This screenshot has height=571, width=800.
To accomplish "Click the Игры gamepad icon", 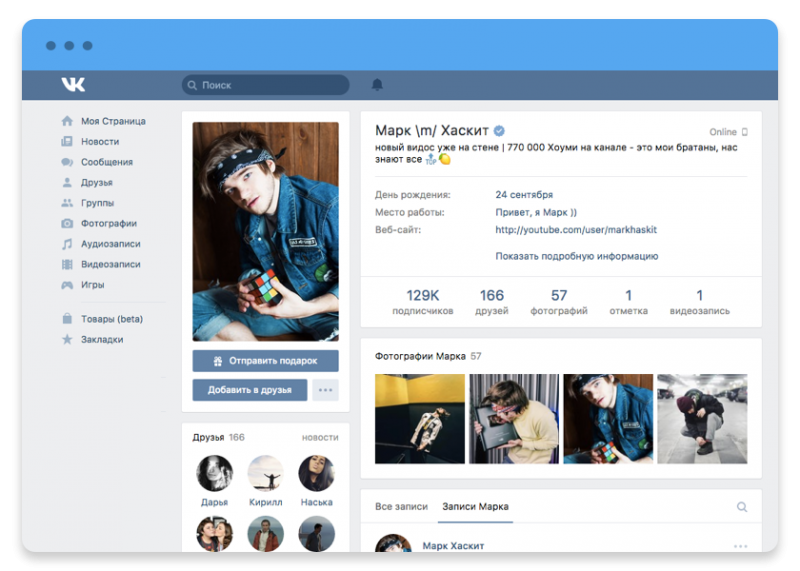I will pyautogui.click(x=67, y=285).
